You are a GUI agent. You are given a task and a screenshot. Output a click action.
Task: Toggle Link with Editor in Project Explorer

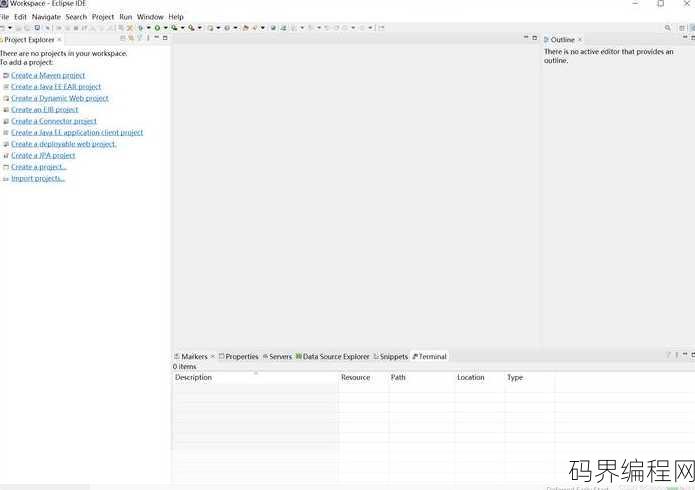pos(131,38)
